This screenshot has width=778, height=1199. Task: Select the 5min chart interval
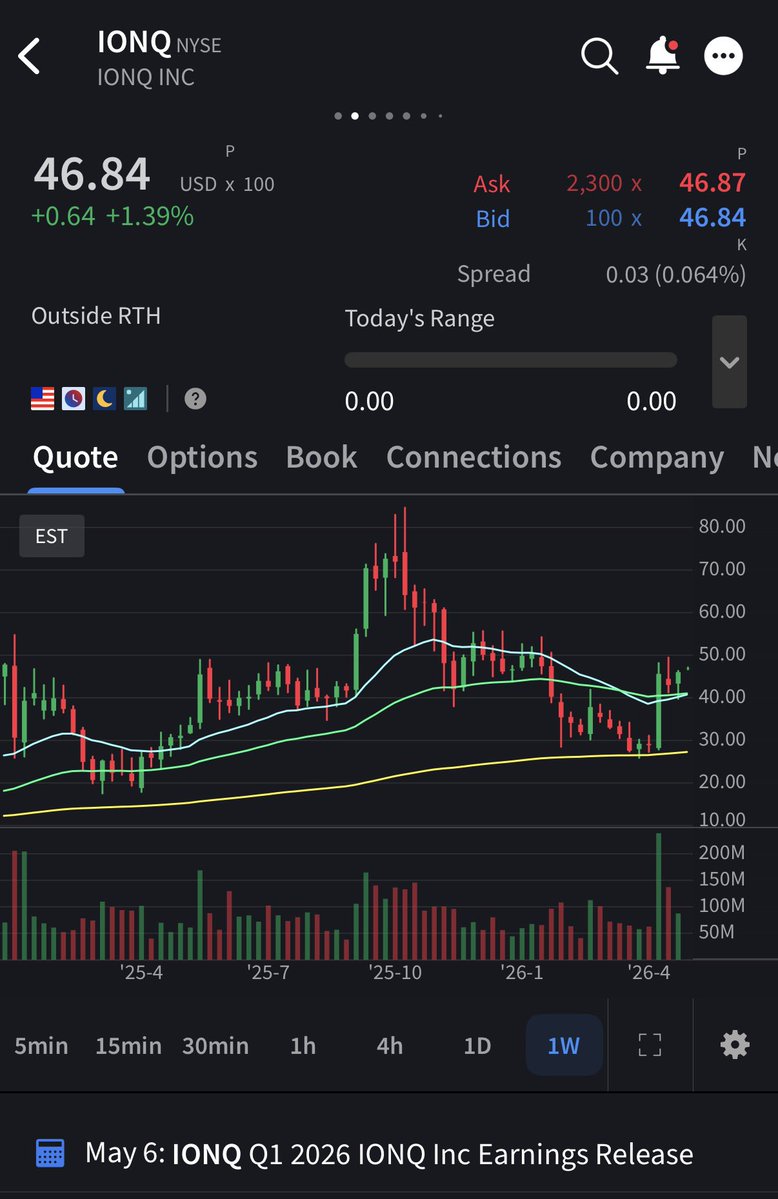[41, 1045]
